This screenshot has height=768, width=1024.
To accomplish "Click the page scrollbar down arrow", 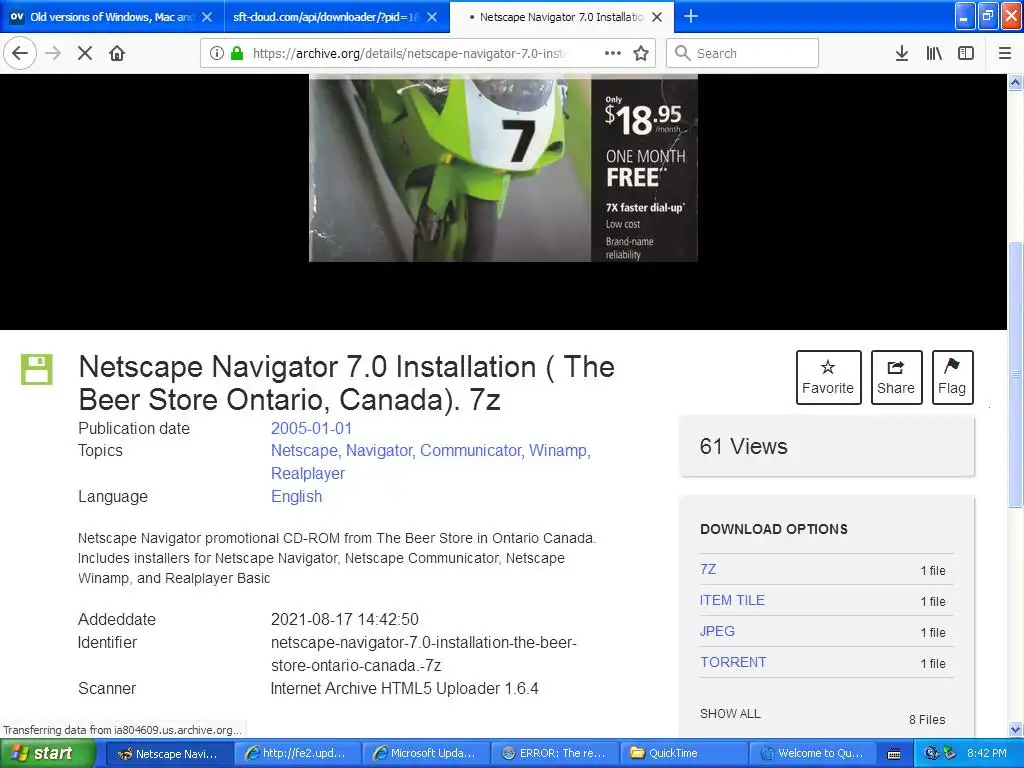I will [x=1016, y=729].
